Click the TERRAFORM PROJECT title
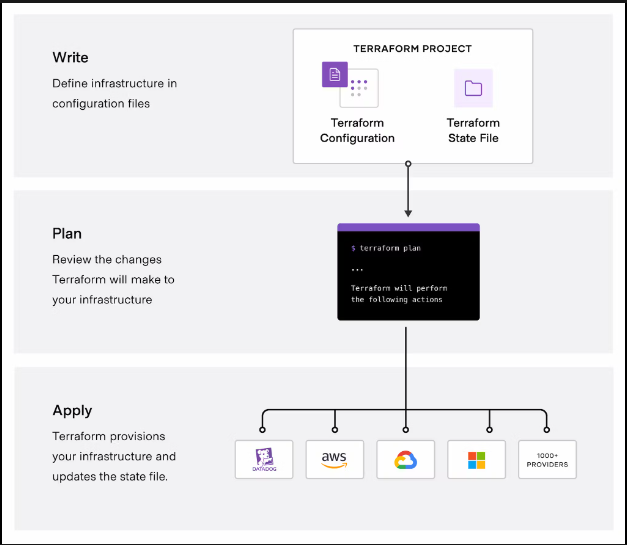This screenshot has width=627, height=545. click(x=412, y=49)
